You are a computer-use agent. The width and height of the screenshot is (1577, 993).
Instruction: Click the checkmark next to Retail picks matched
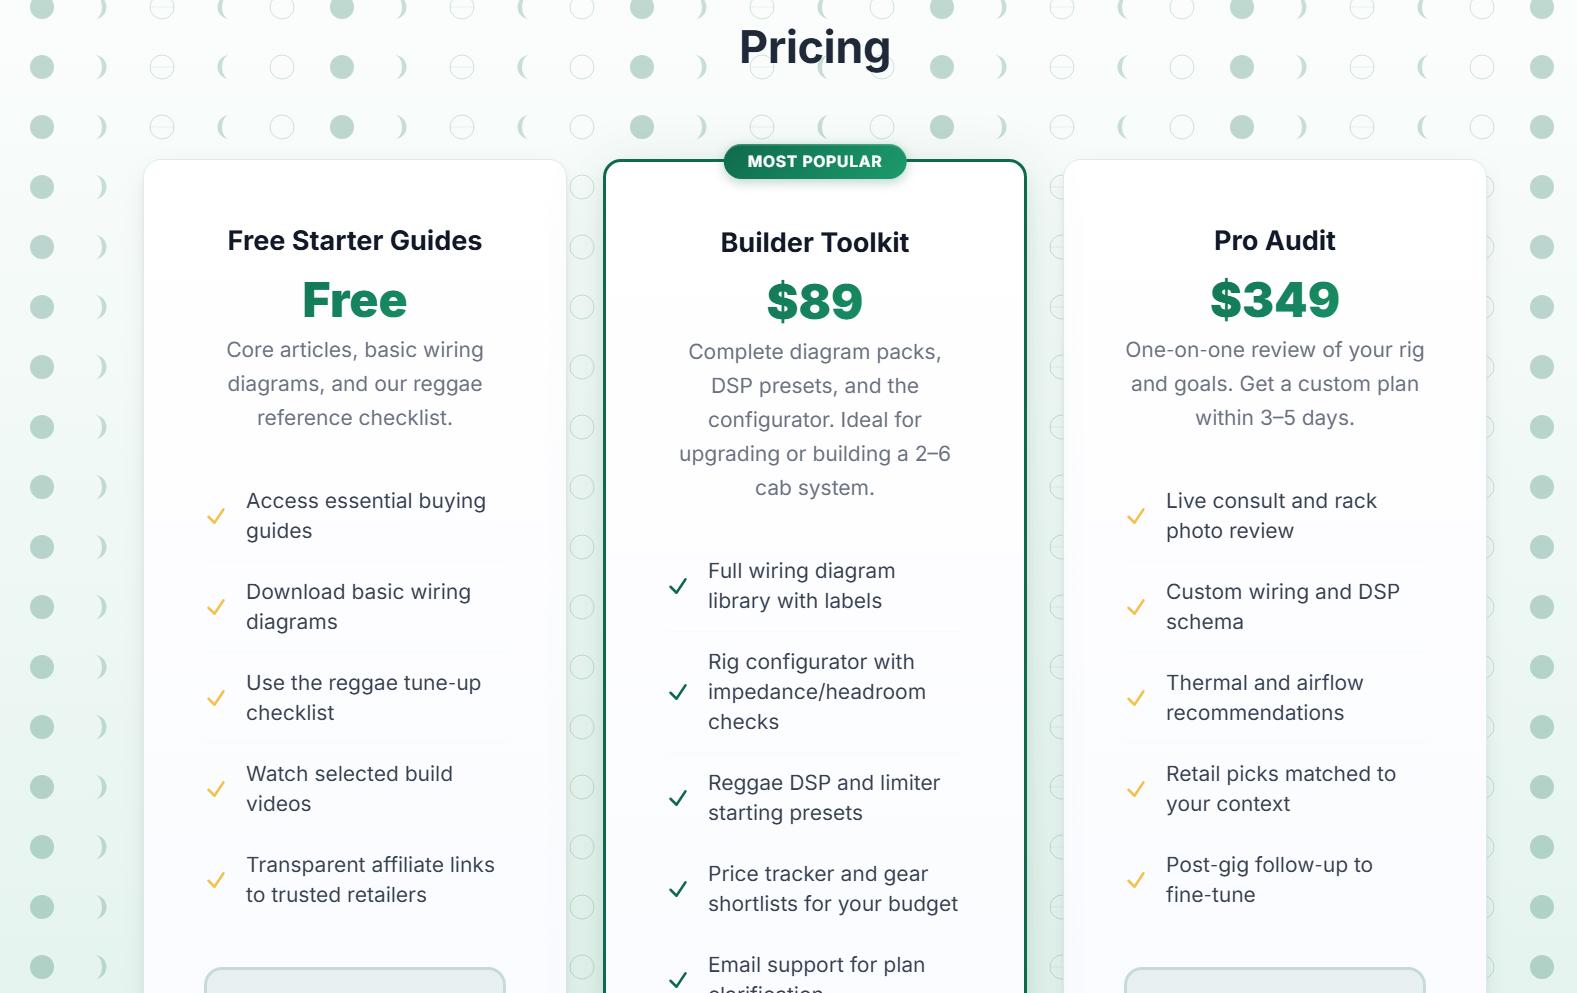click(x=1136, y=789)
